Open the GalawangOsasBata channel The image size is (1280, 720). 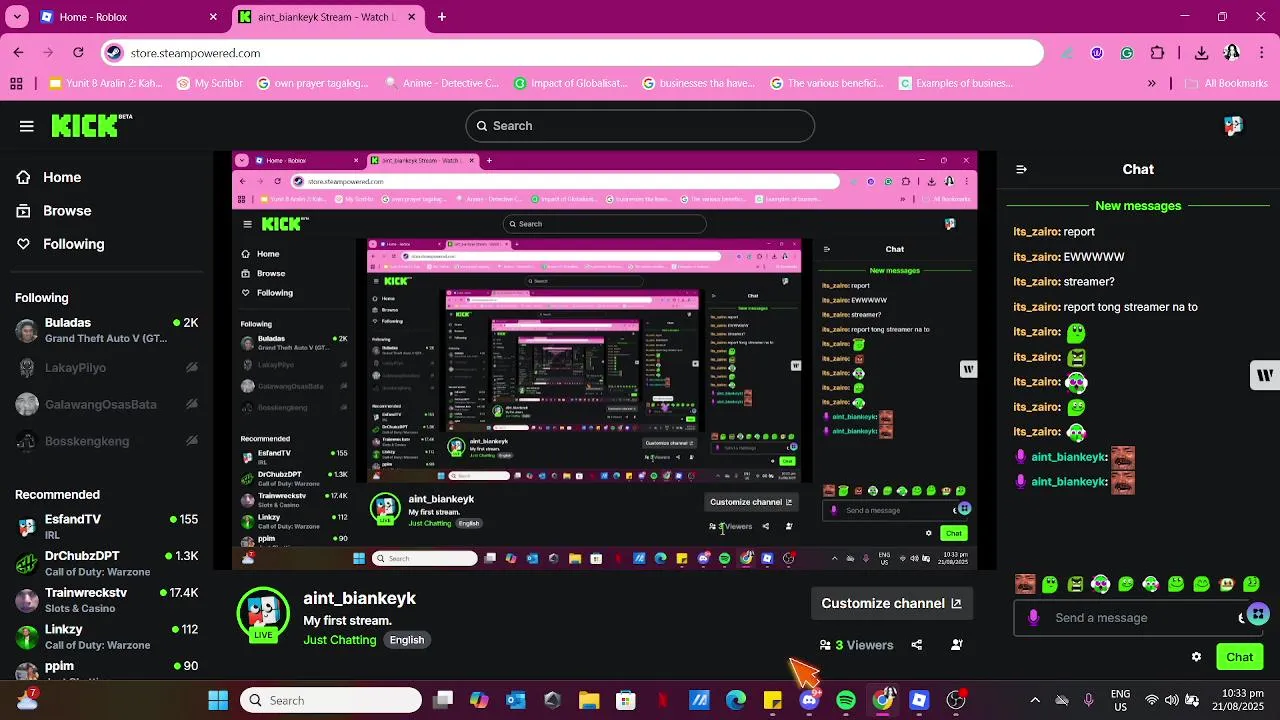106,405
